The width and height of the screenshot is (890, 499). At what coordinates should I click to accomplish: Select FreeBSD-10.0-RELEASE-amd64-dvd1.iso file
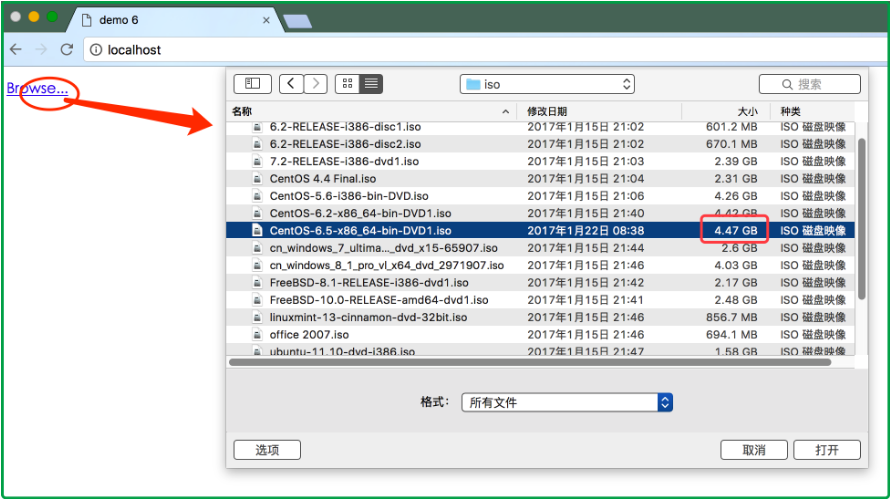click(x=540, y=300)
